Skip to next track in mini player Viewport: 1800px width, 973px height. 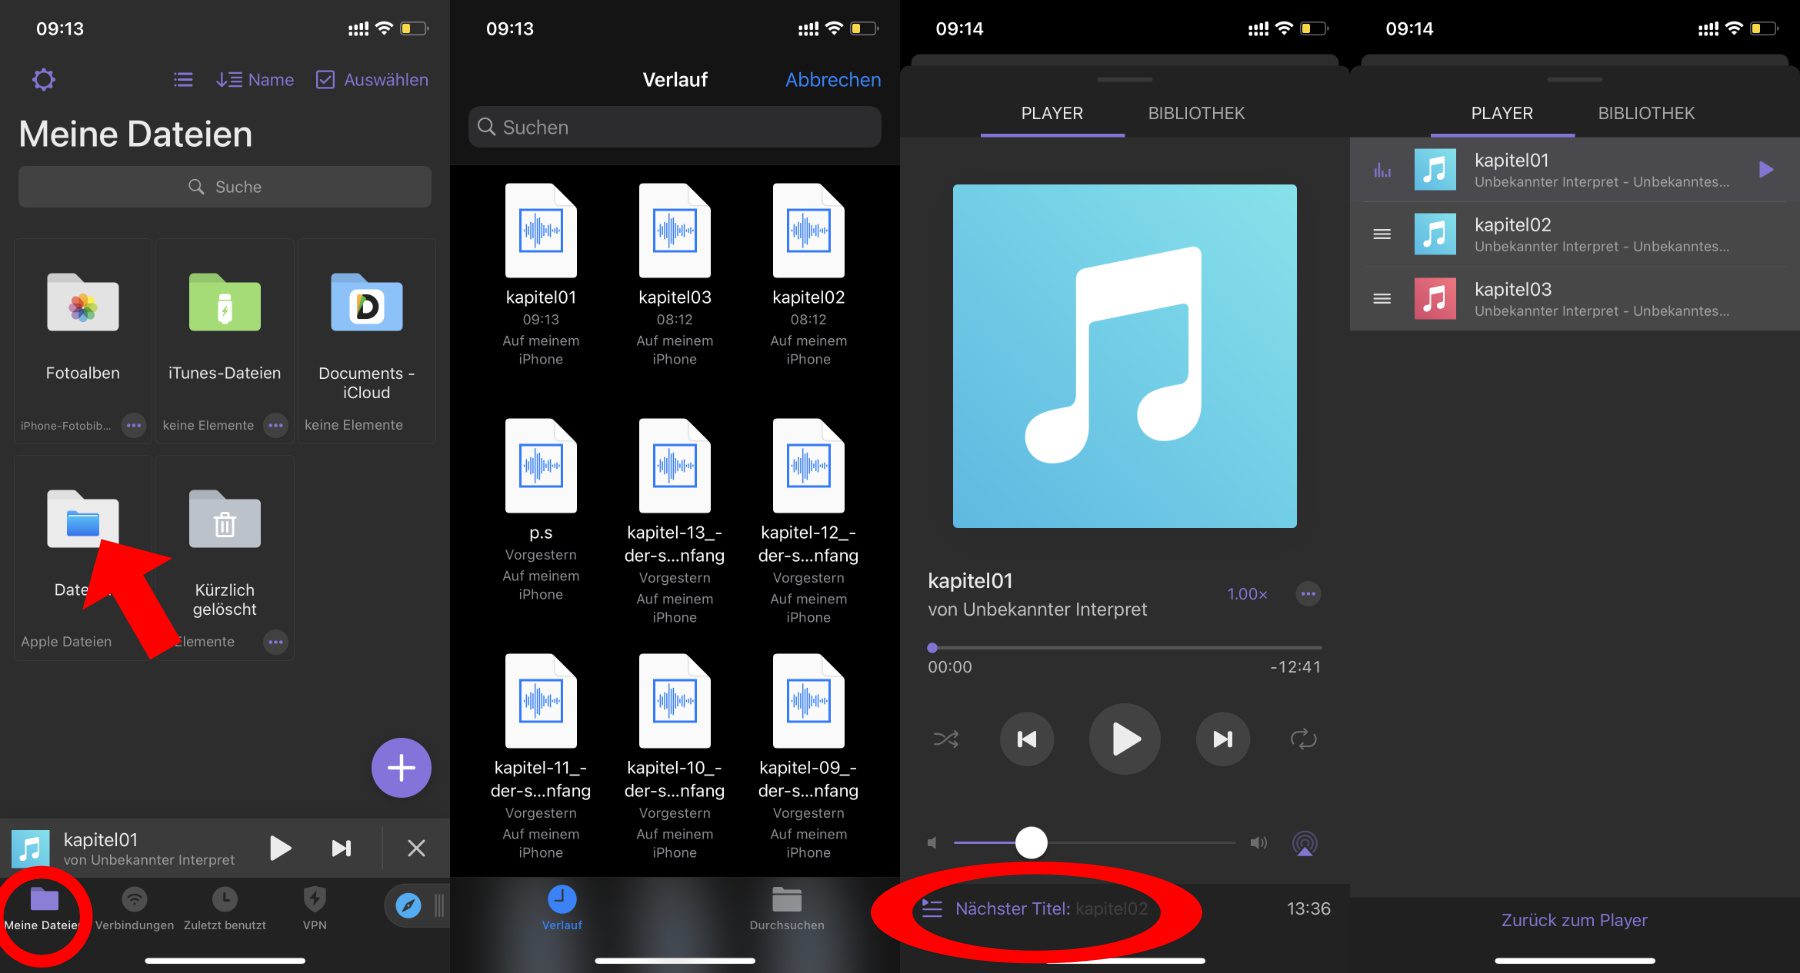point(342,849)
